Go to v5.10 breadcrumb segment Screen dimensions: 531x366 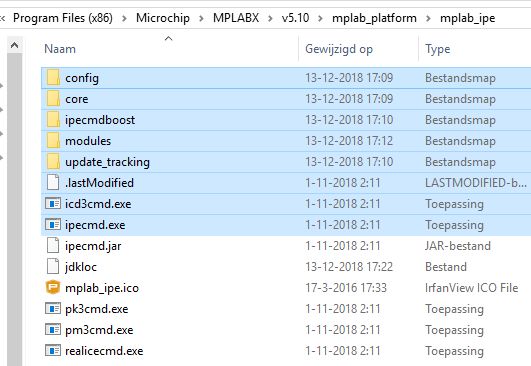click(x=295, y=18)
